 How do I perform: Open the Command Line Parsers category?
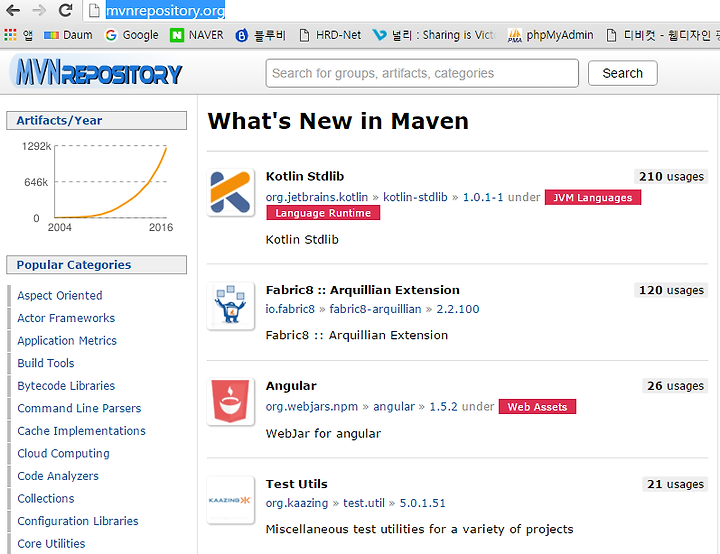79,408
